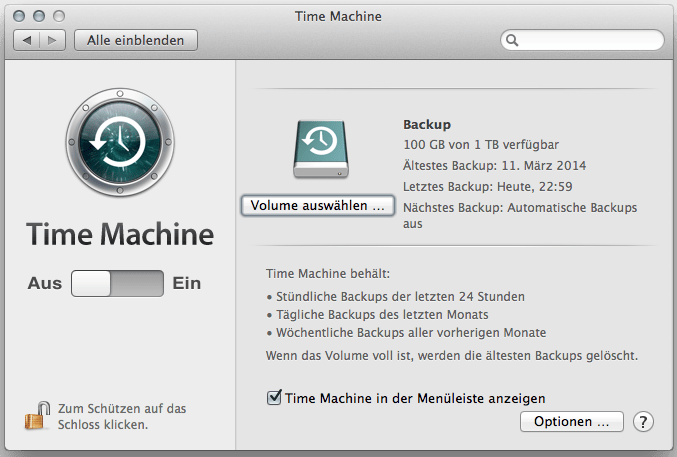The image size is (677, 457).
Task: Toggle the Time Machine Aus/Ein switch
Action: tap(117, 283)
